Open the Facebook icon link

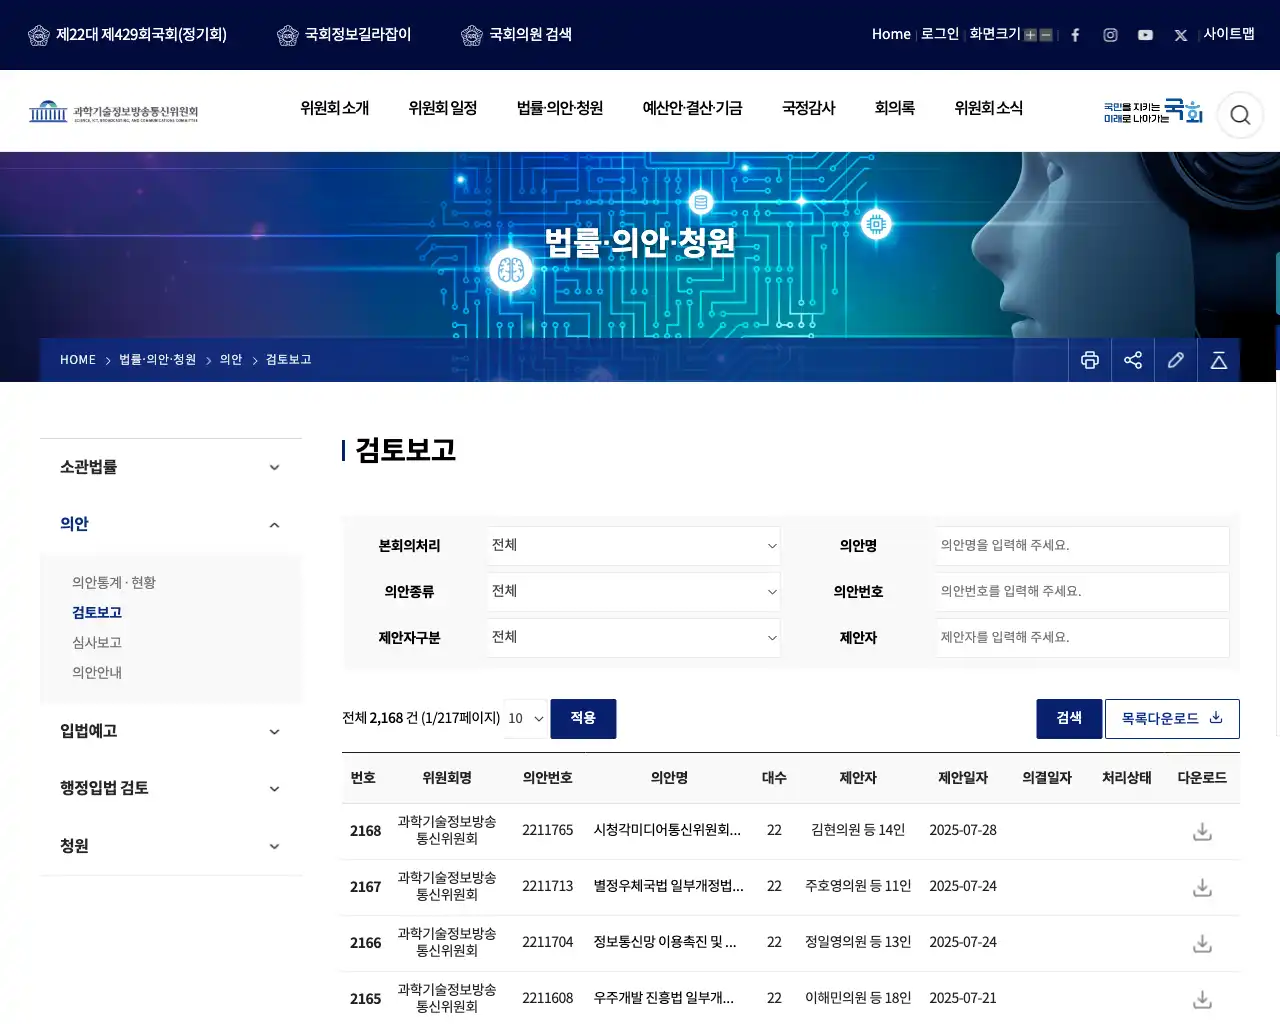coord(1075,35)
